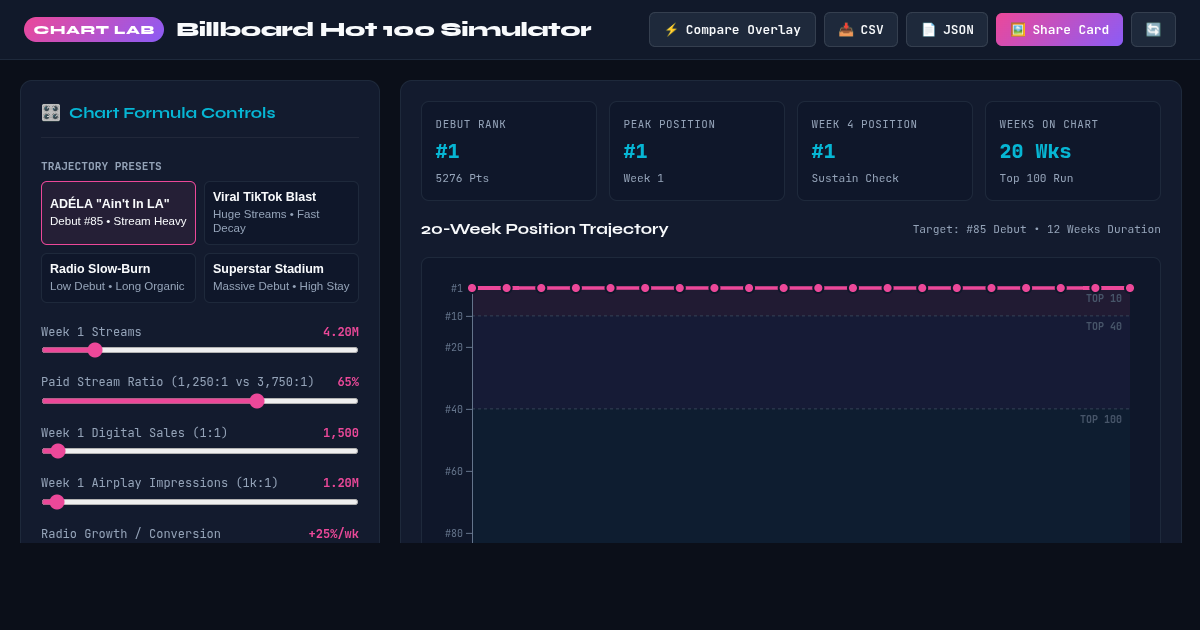This screenshot has width=1200, height=630.
Task: Click the first week data point on chart
Action: [472, 288]
